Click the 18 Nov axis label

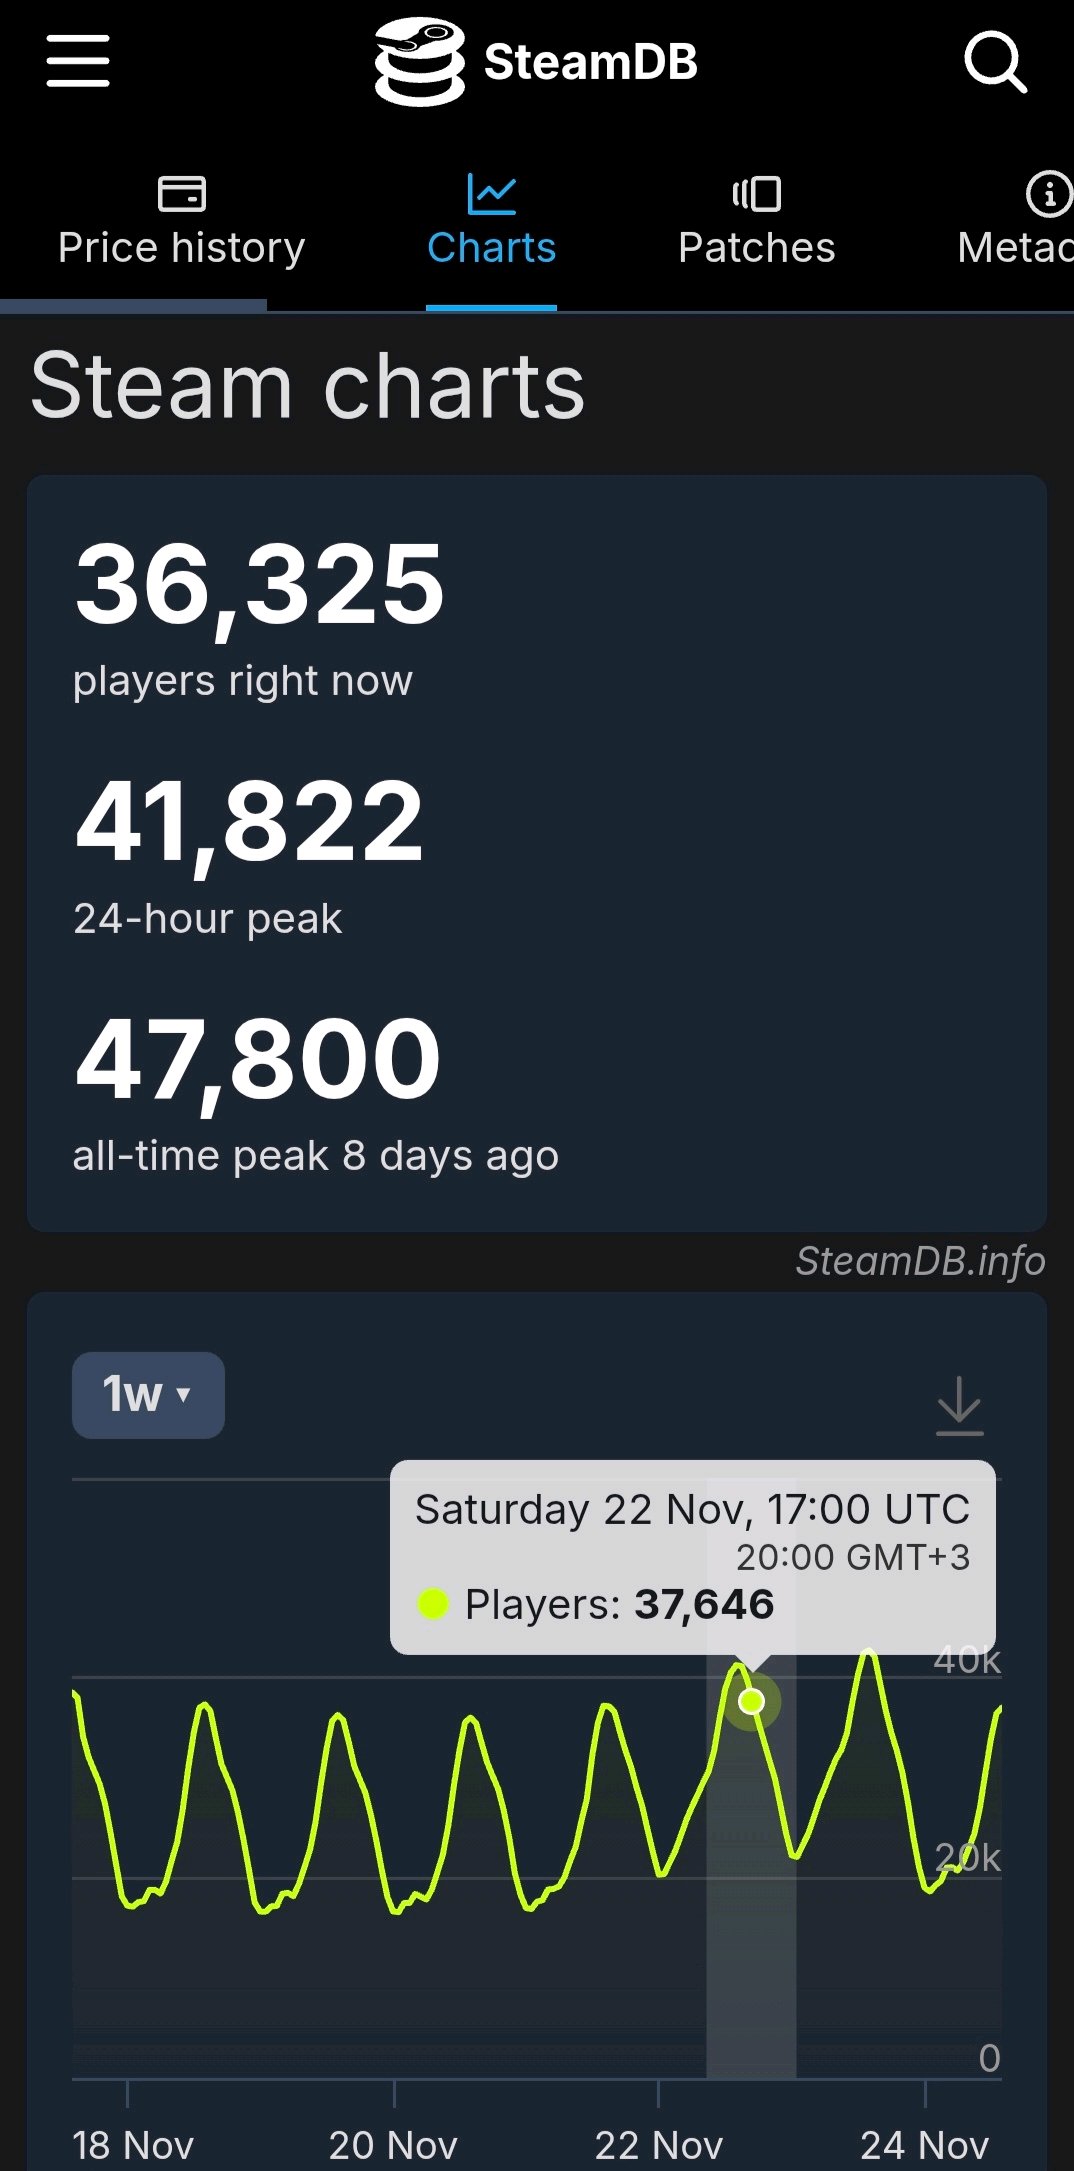pos(133,2145)
